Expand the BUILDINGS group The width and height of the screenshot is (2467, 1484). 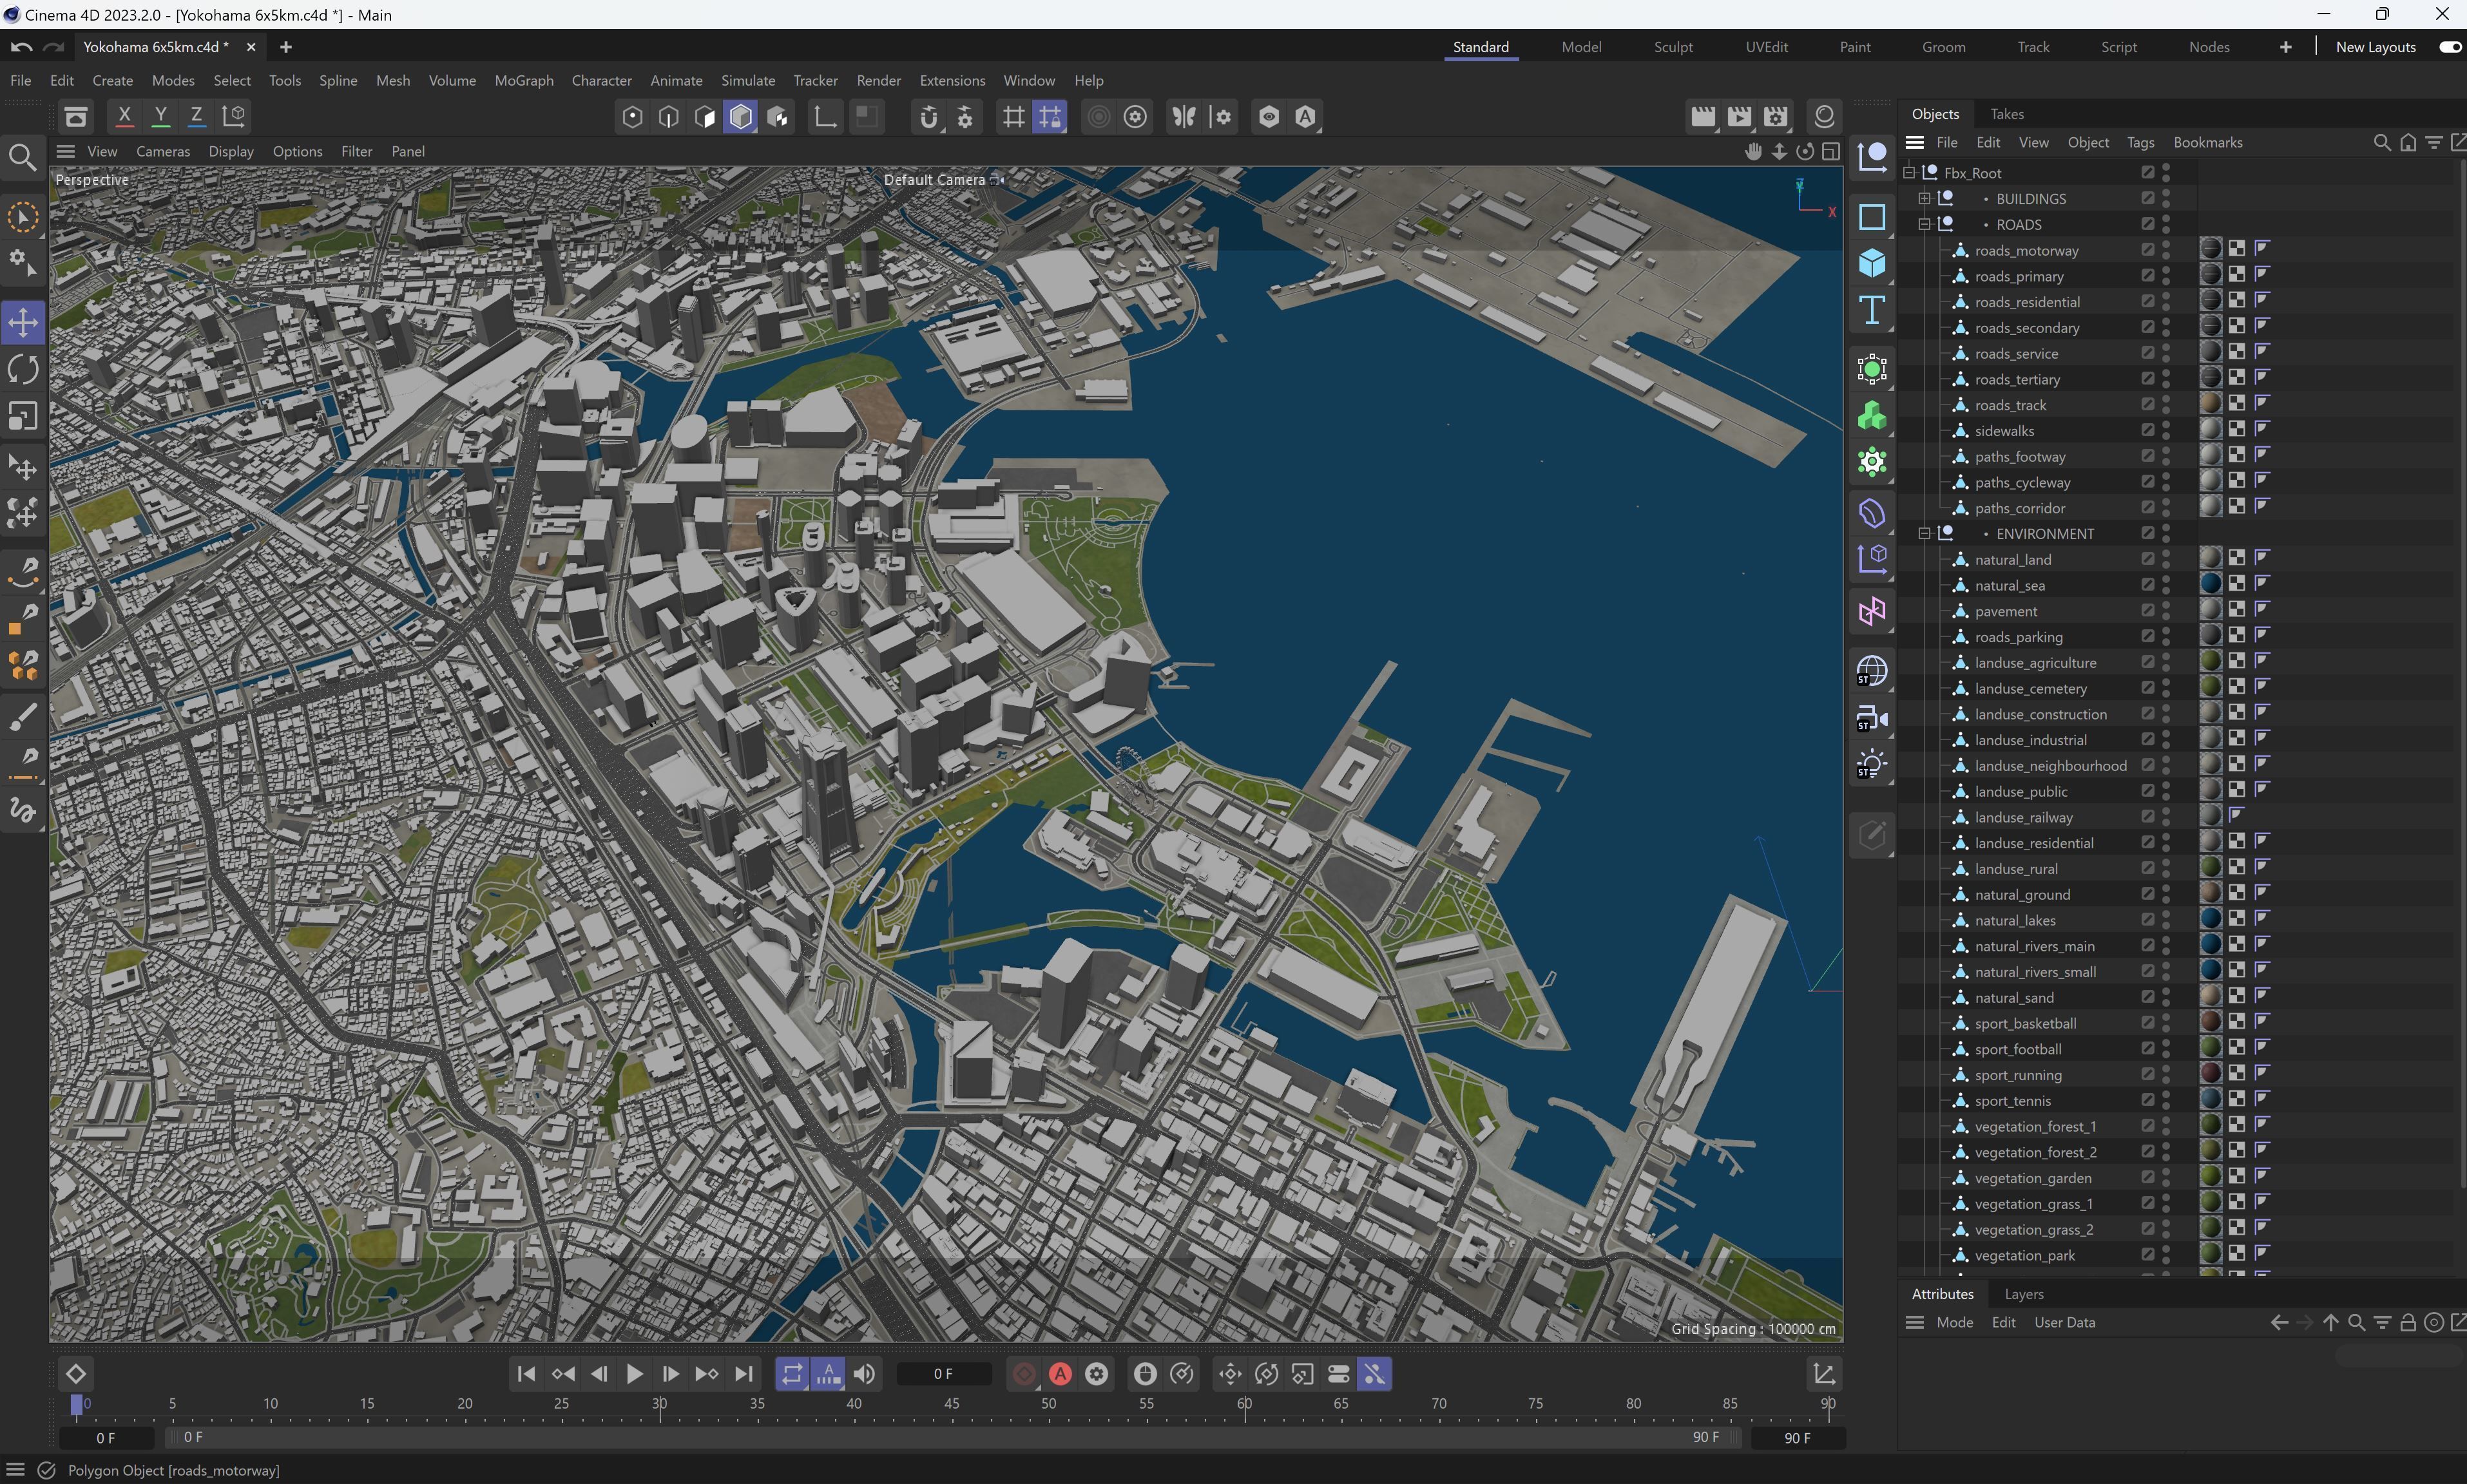point(1924,198)
